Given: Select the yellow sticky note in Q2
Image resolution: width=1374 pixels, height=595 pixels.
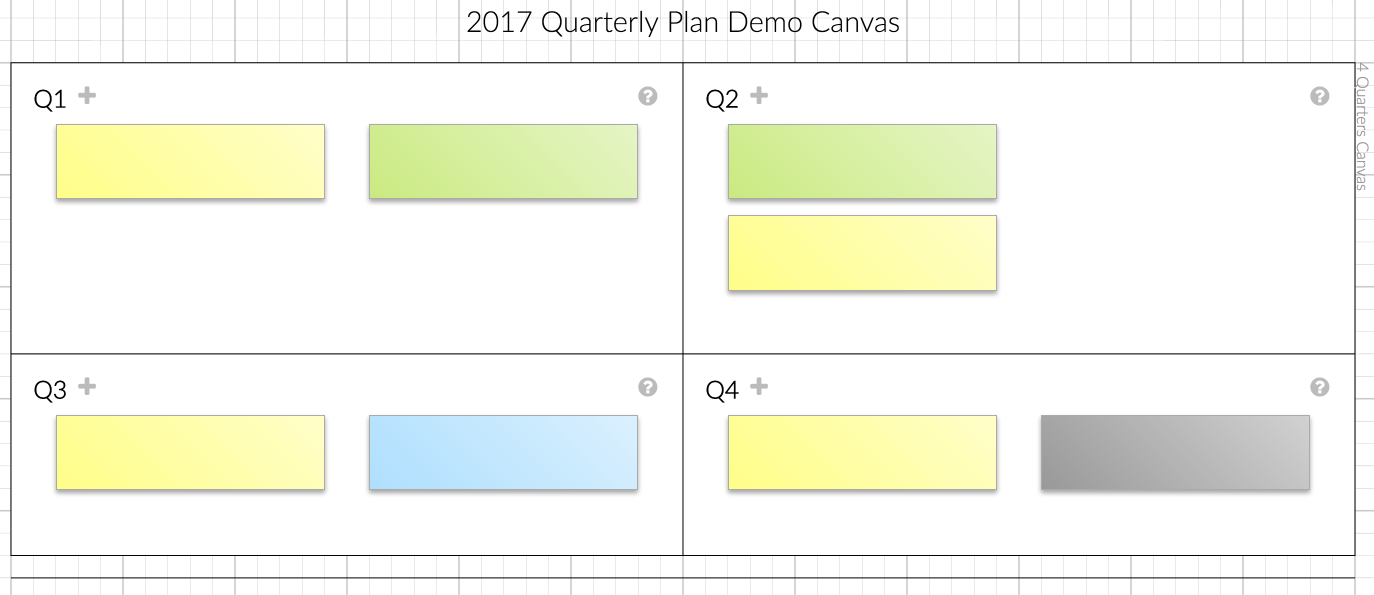Looking at the screenshot, I should 862,253.
